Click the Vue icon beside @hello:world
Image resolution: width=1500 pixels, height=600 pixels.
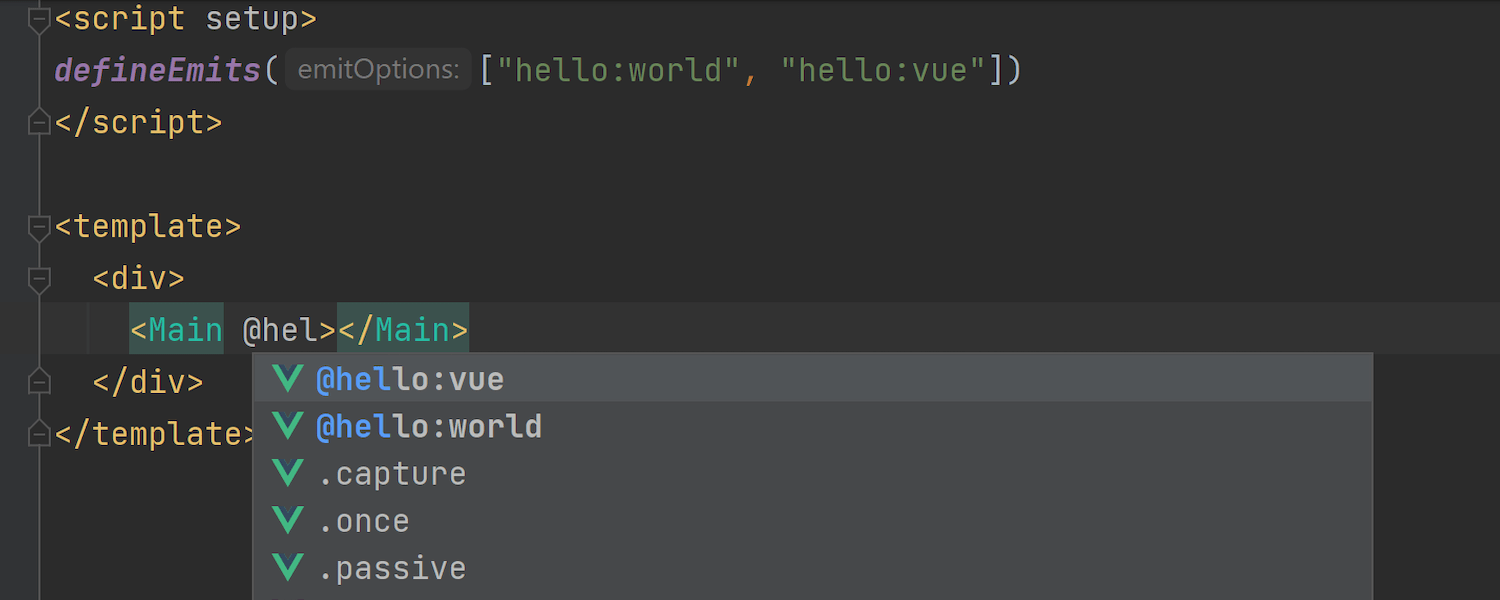pyautogui.click(x=288, y=426)
